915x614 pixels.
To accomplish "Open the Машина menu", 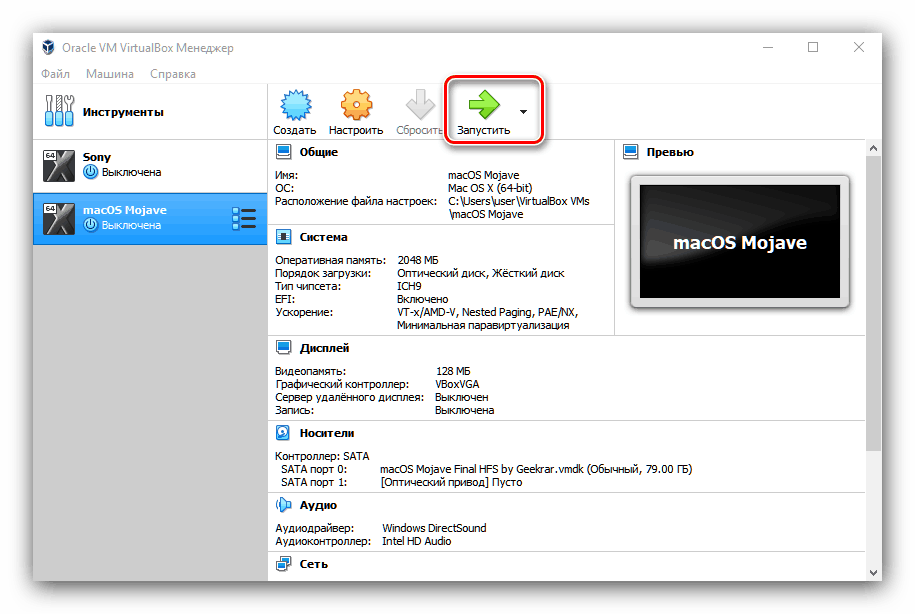I will 109,73.
